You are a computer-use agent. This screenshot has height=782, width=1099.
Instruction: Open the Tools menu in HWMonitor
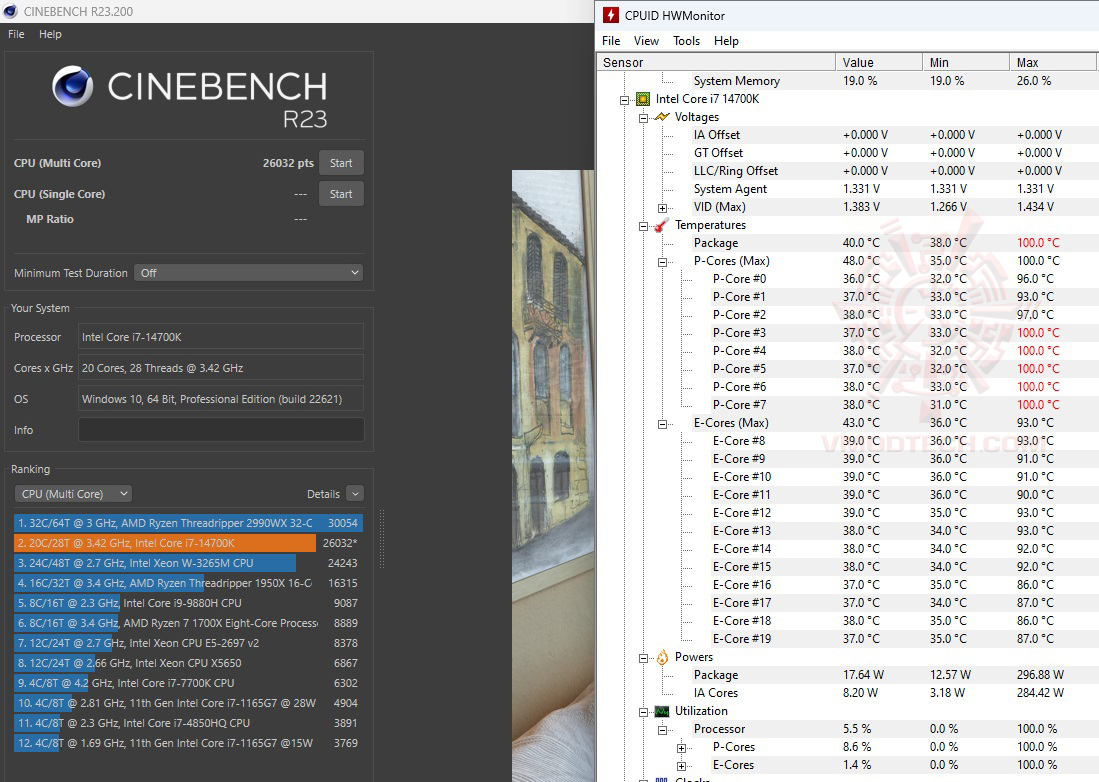(x=686, y=41)
